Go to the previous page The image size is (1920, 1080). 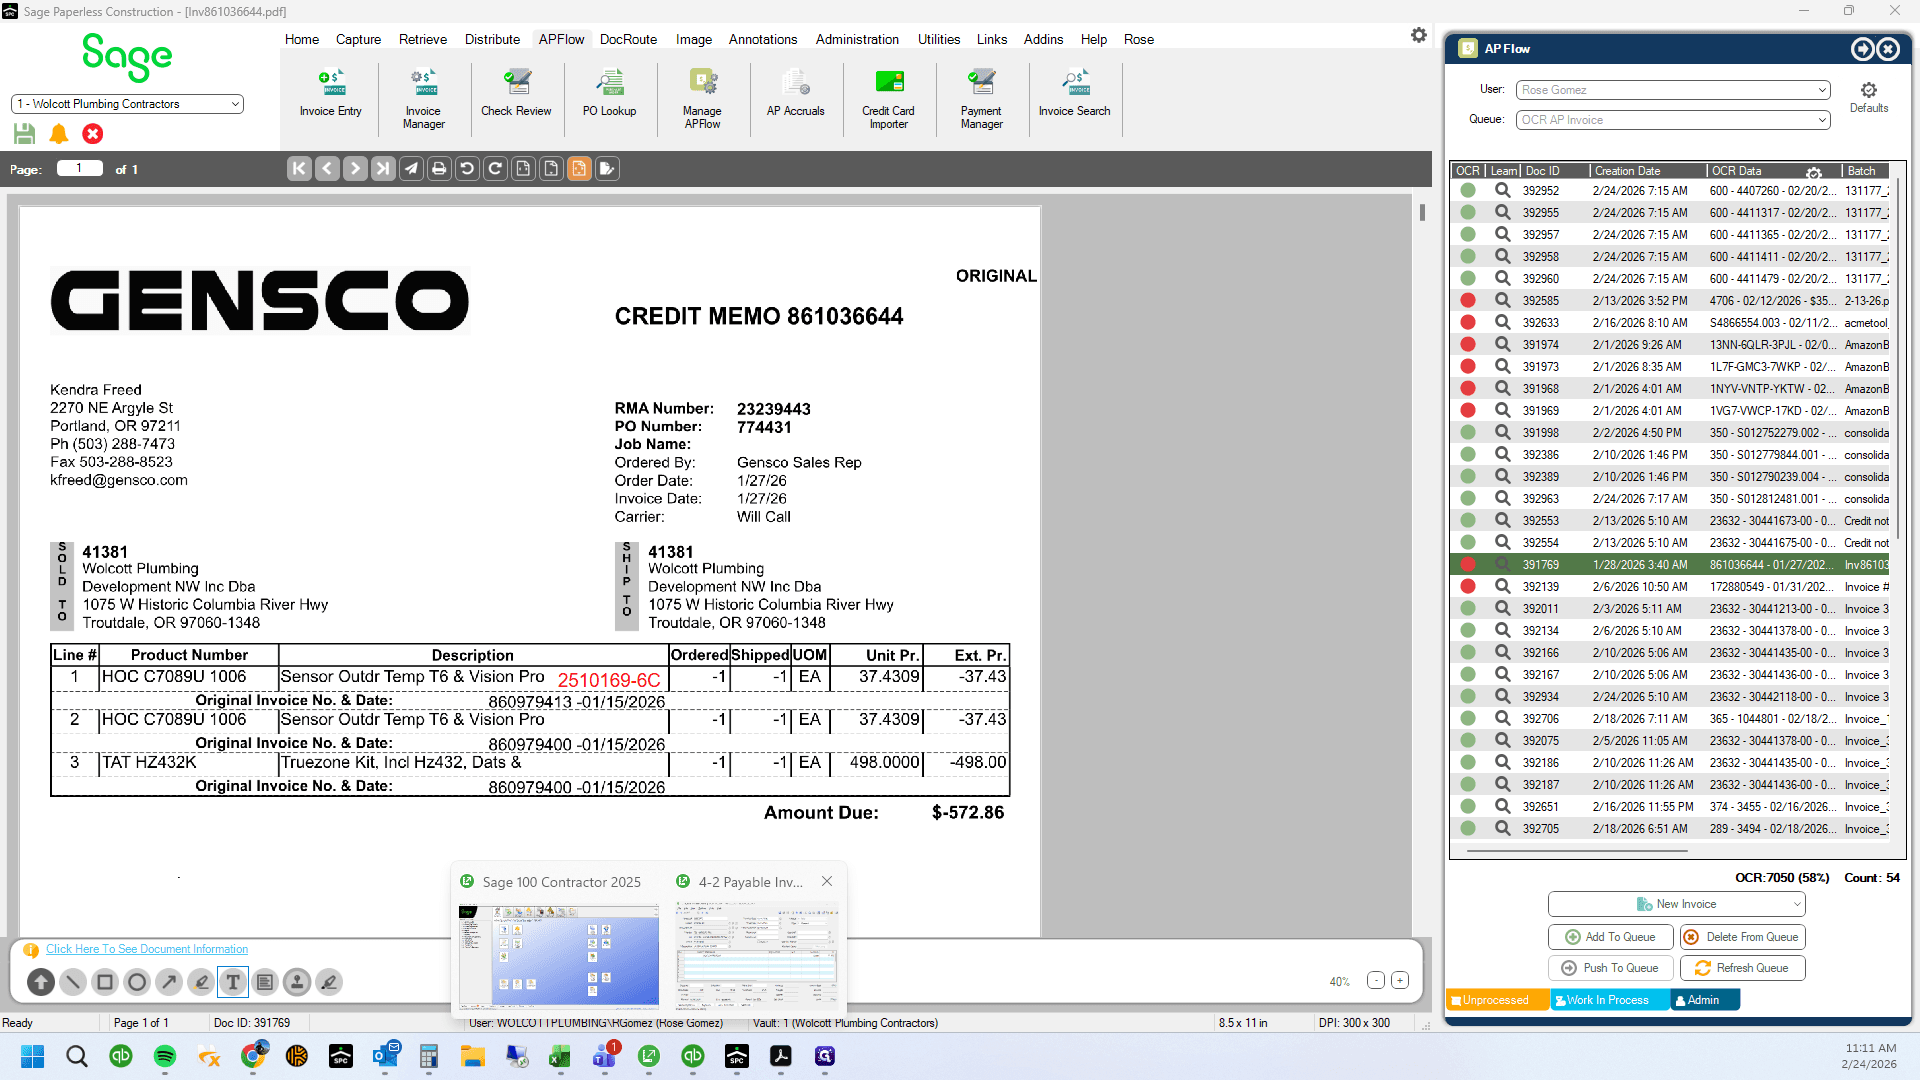tap(327, 169)
